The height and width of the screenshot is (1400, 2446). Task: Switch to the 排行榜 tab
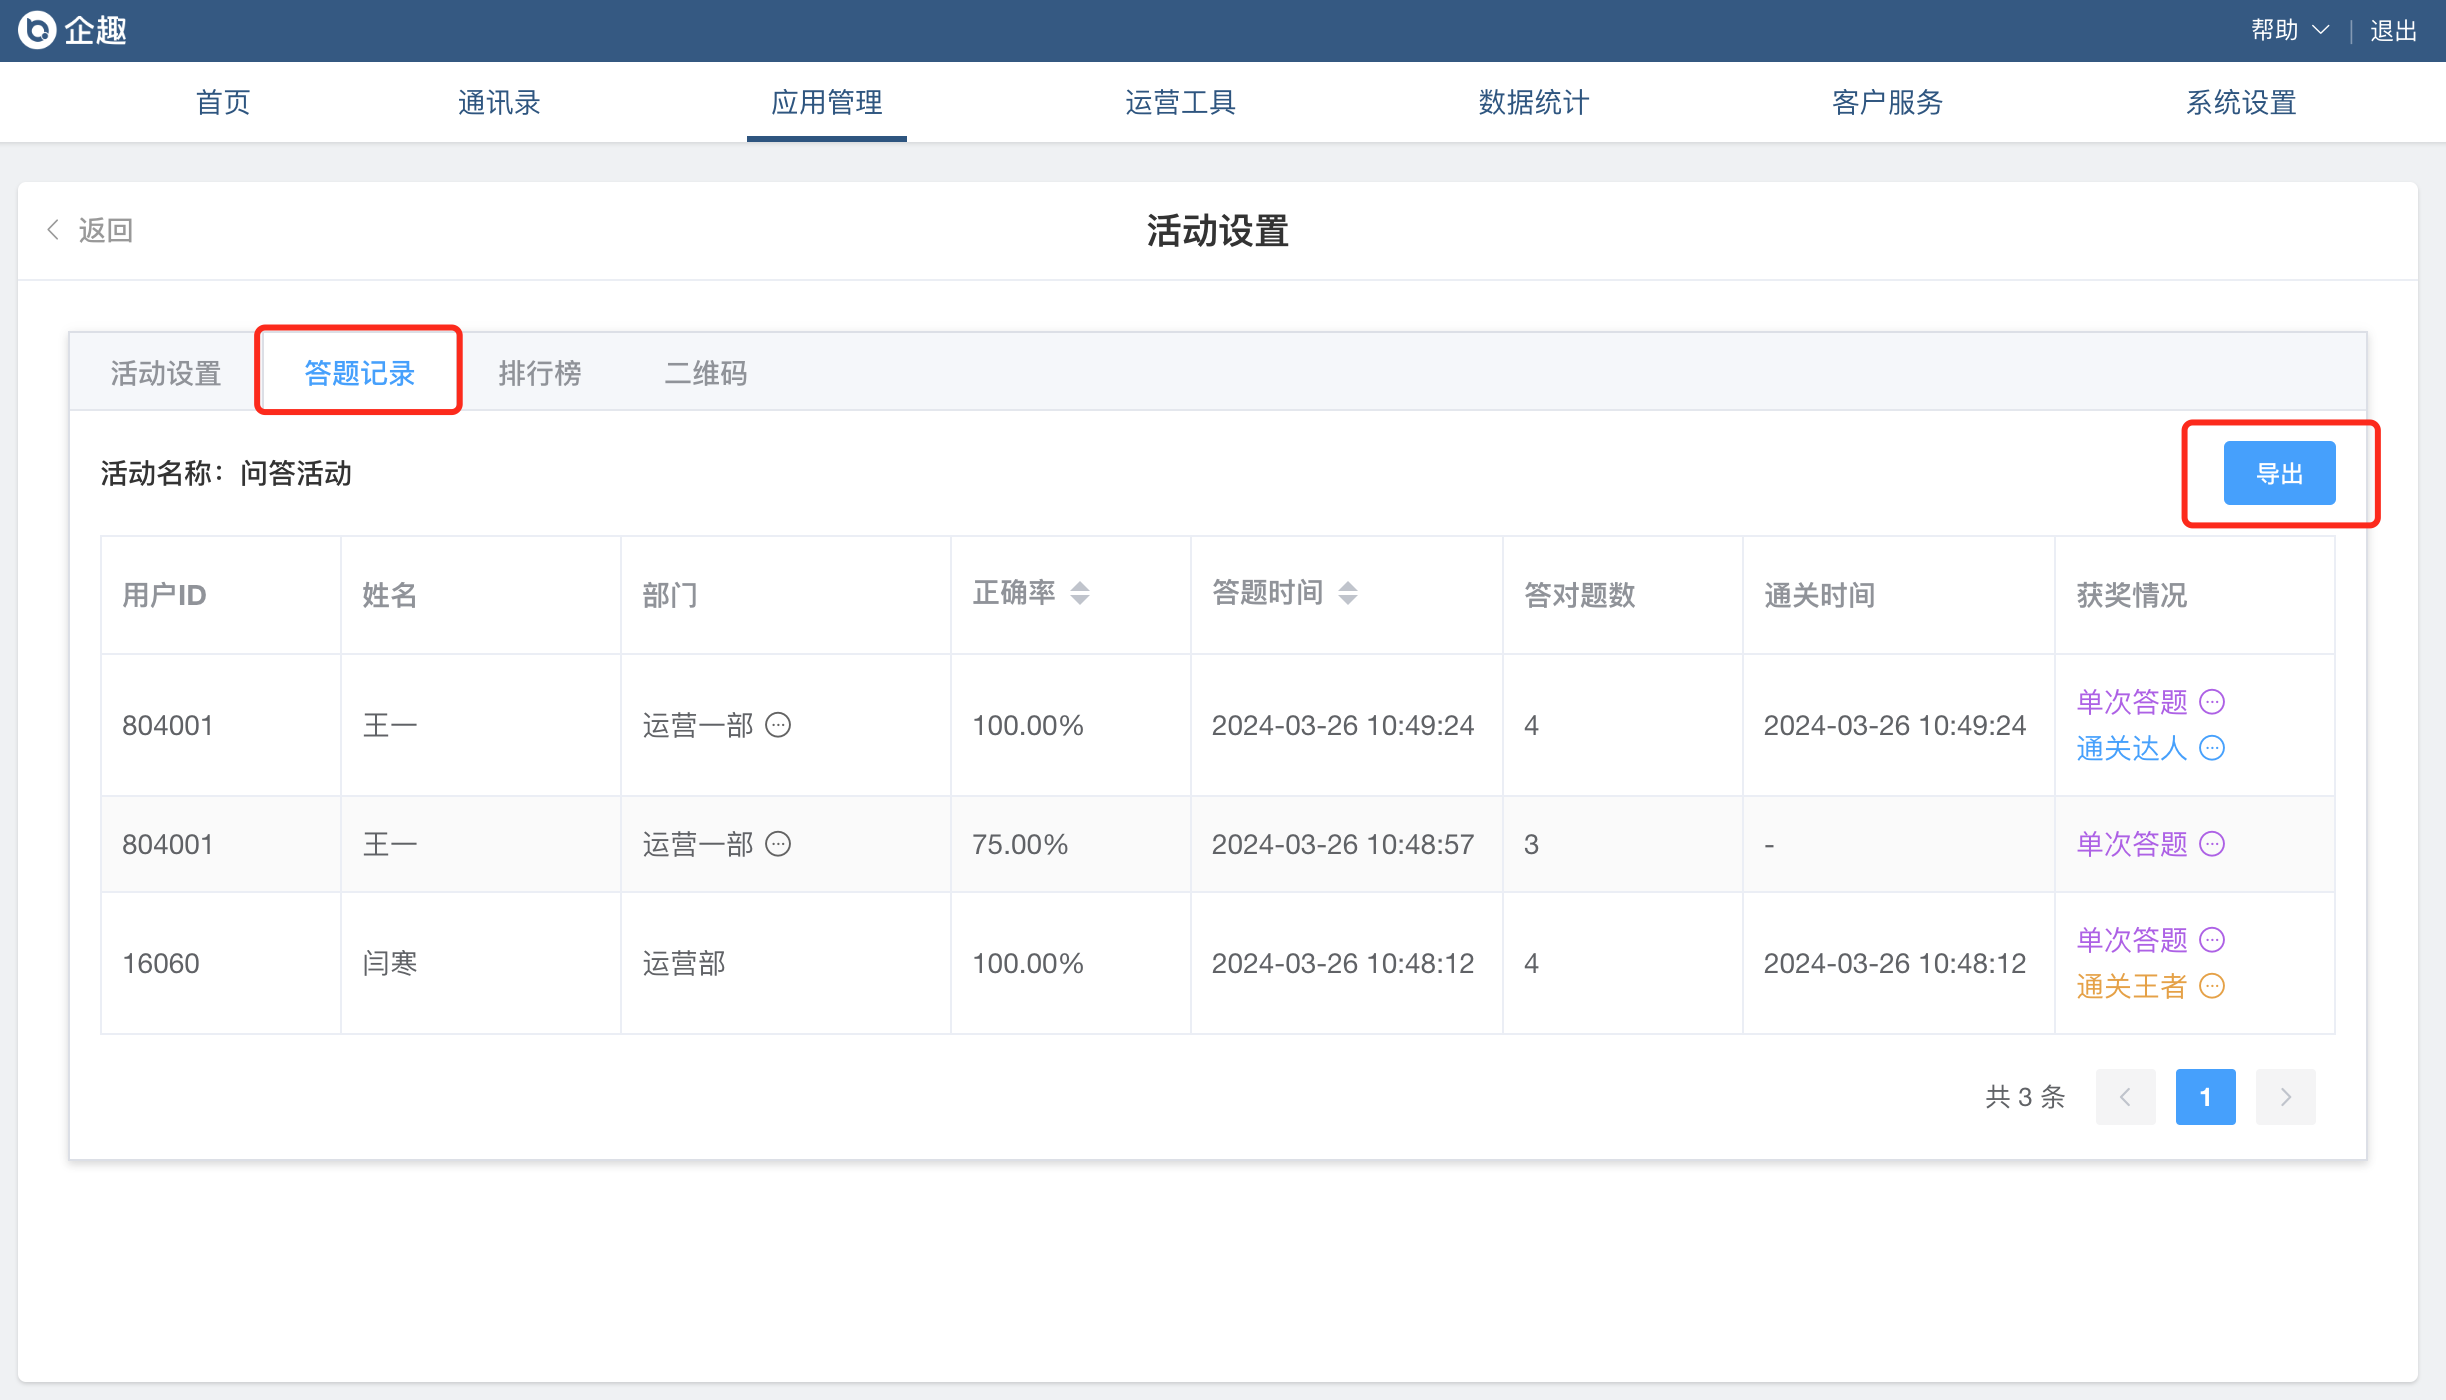(x=540, y=373)
